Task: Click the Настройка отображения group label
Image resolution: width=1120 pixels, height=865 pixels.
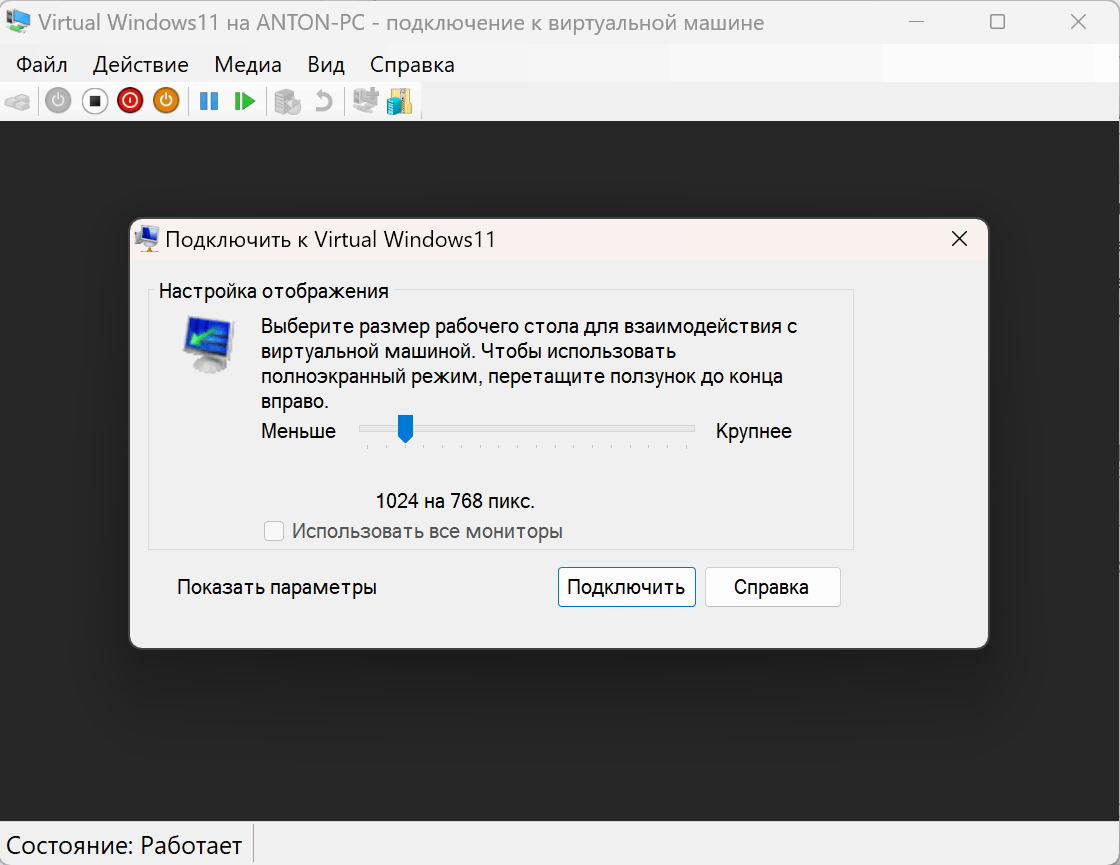Action: (274, 291)
